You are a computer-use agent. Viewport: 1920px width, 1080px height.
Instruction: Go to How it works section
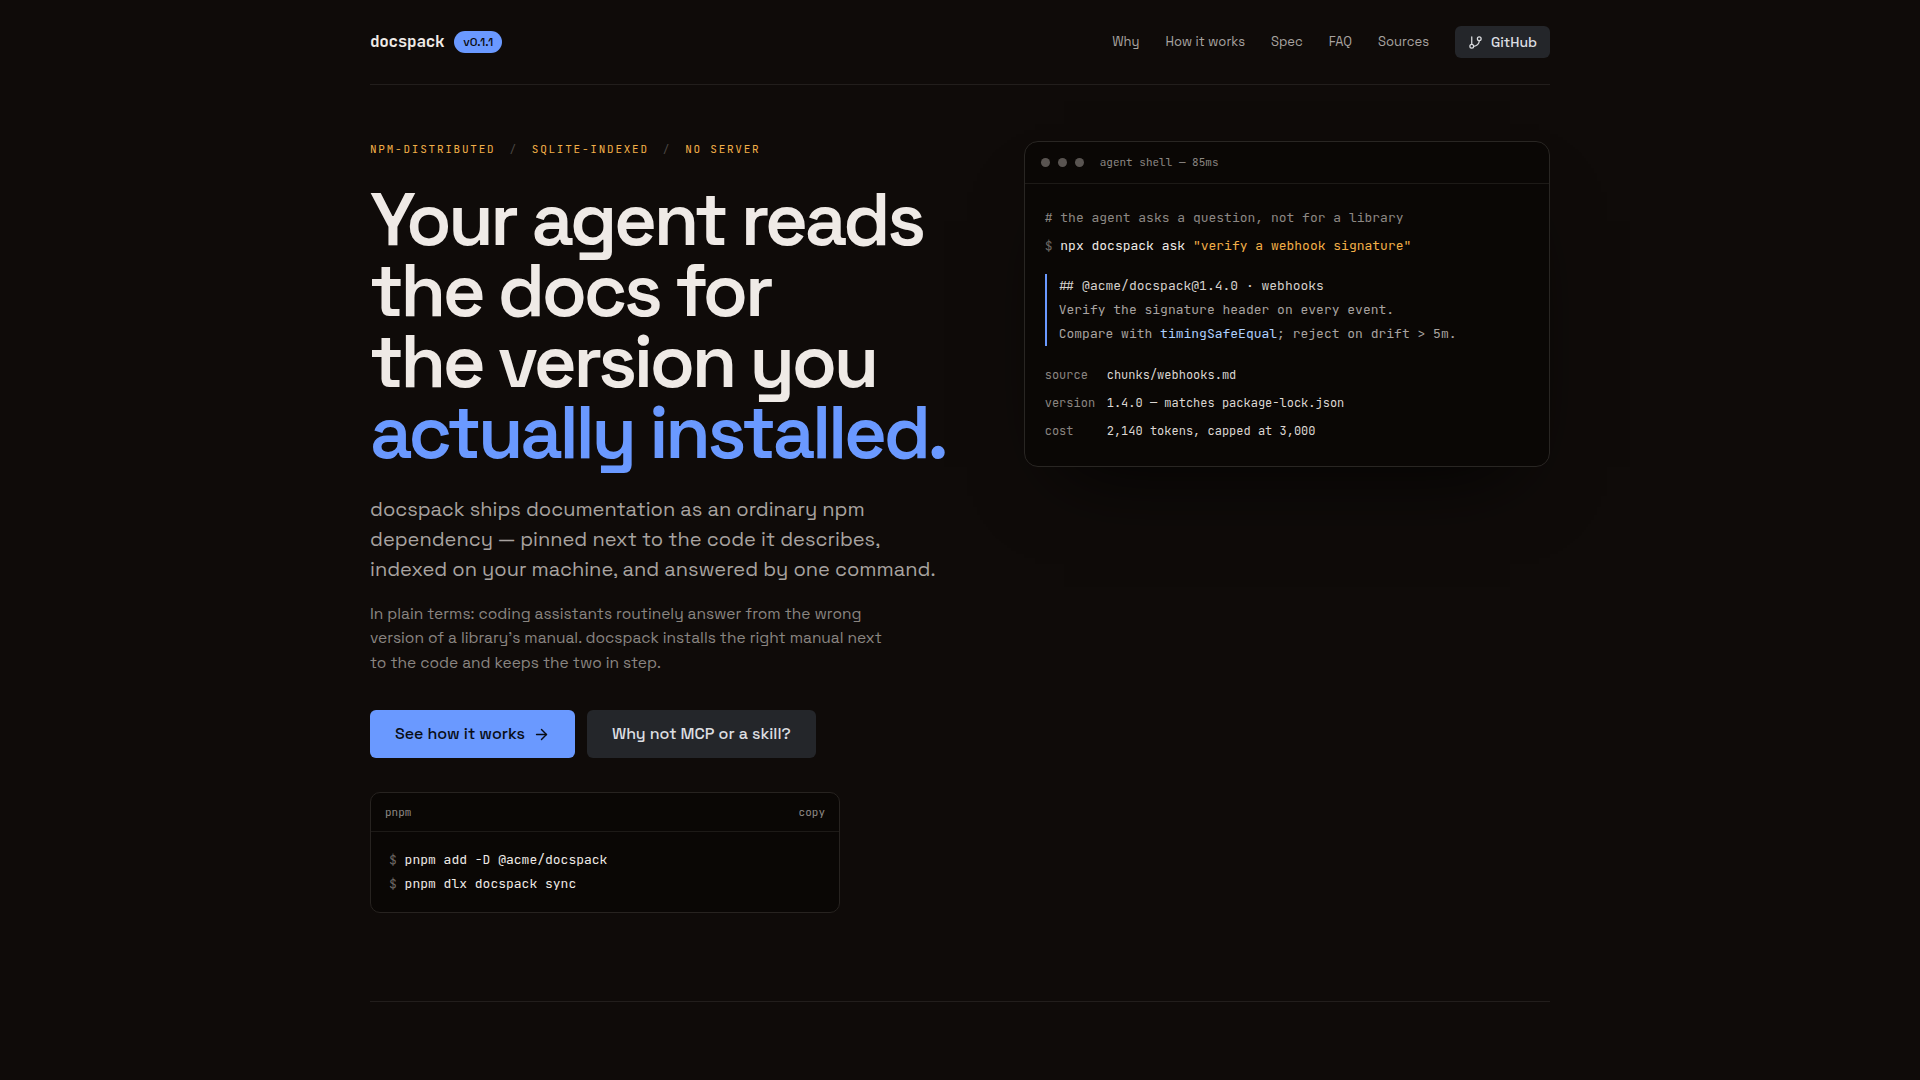1205,42
